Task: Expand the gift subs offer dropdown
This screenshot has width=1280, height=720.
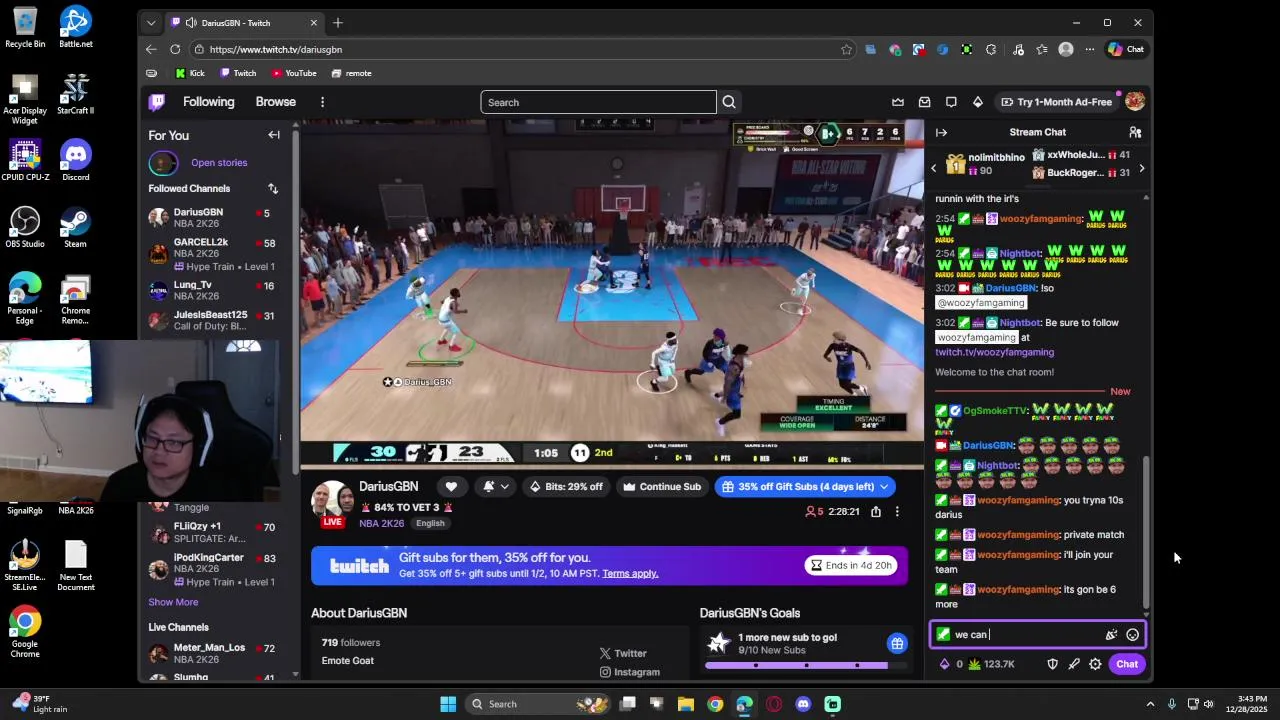Action: [883, 487]
